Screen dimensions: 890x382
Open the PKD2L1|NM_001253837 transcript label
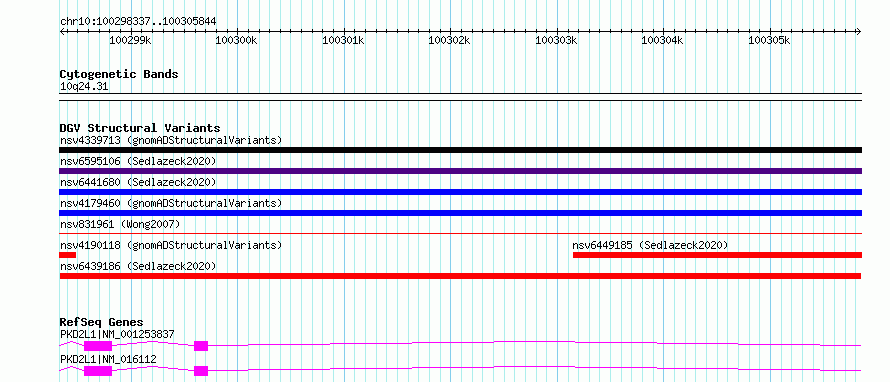coord(117,334)
